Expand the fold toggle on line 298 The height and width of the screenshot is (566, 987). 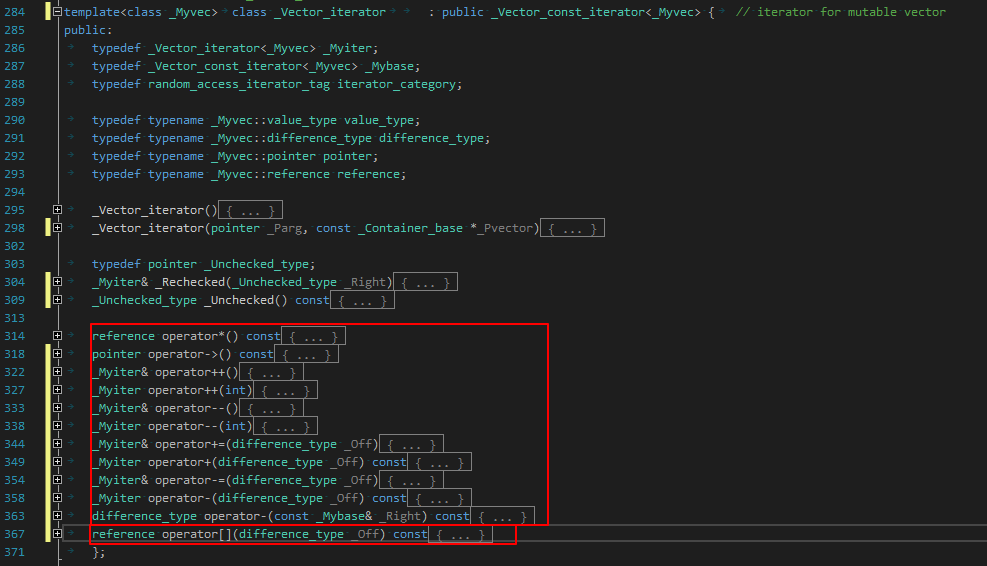58,228
